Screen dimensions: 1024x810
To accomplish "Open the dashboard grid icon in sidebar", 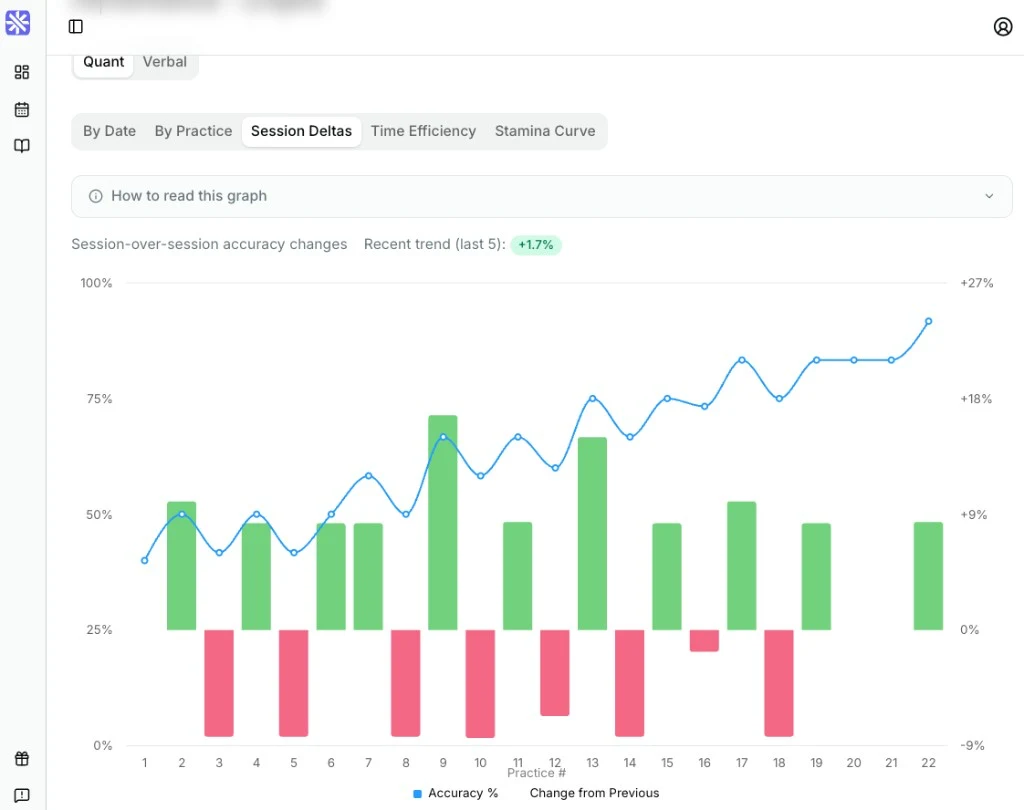I will (x=22, y=72).
